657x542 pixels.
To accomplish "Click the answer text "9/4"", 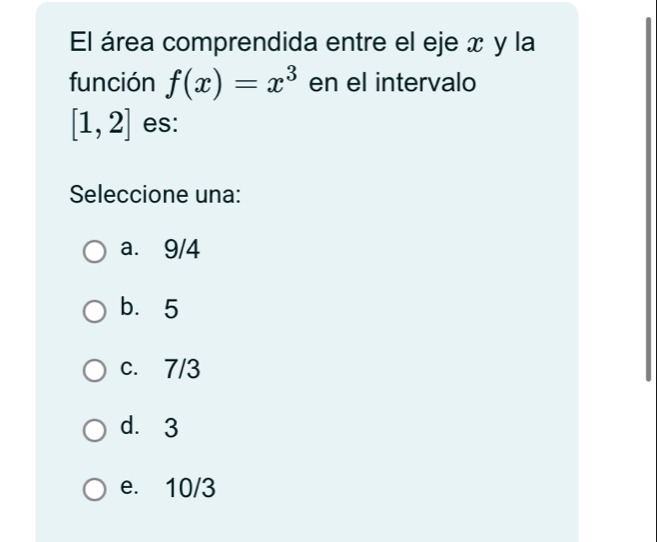I will point(184,252).
